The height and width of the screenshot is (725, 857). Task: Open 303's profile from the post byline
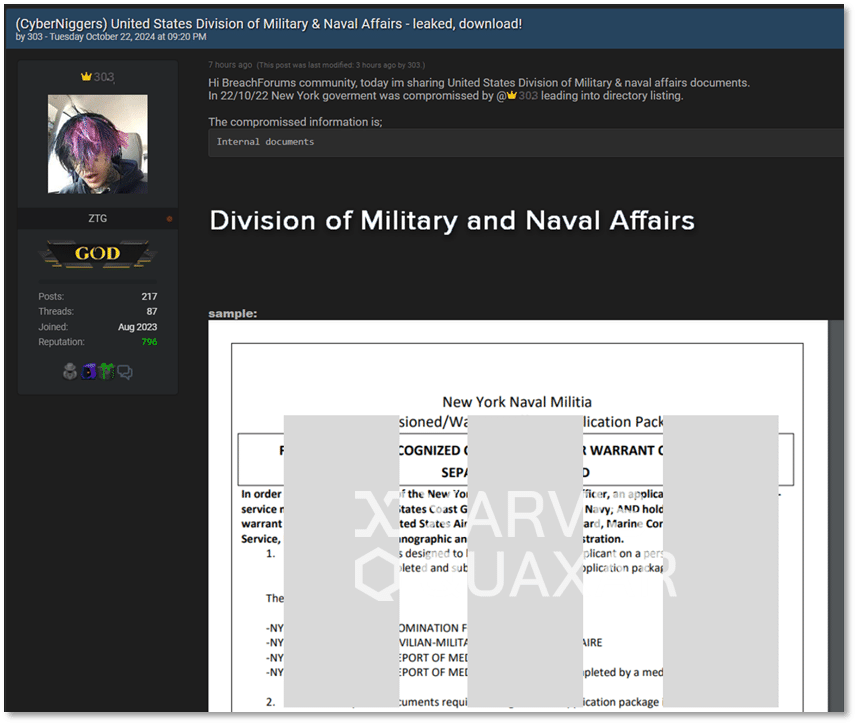coord(34,36)
